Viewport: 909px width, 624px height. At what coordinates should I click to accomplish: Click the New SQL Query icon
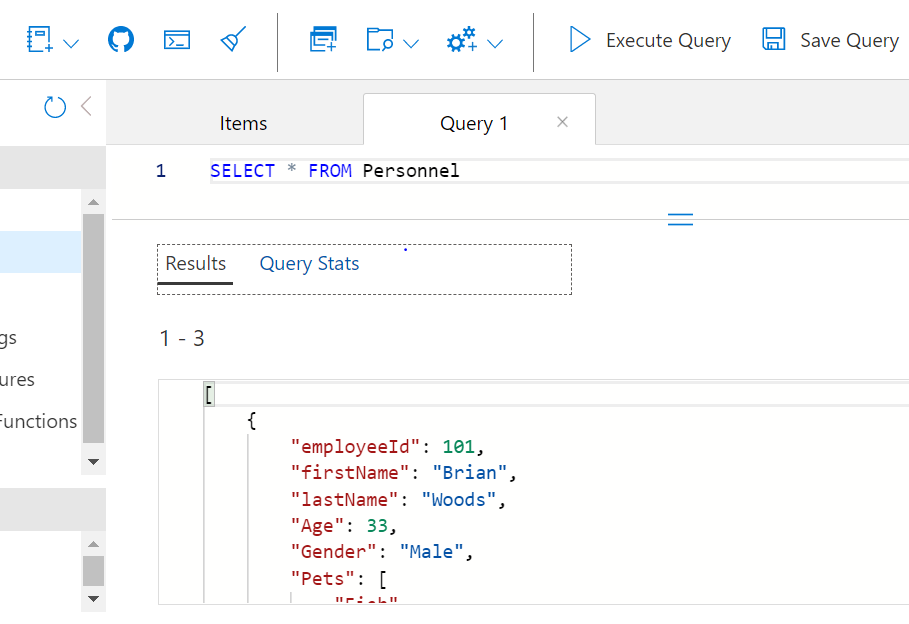click(323, 40)
